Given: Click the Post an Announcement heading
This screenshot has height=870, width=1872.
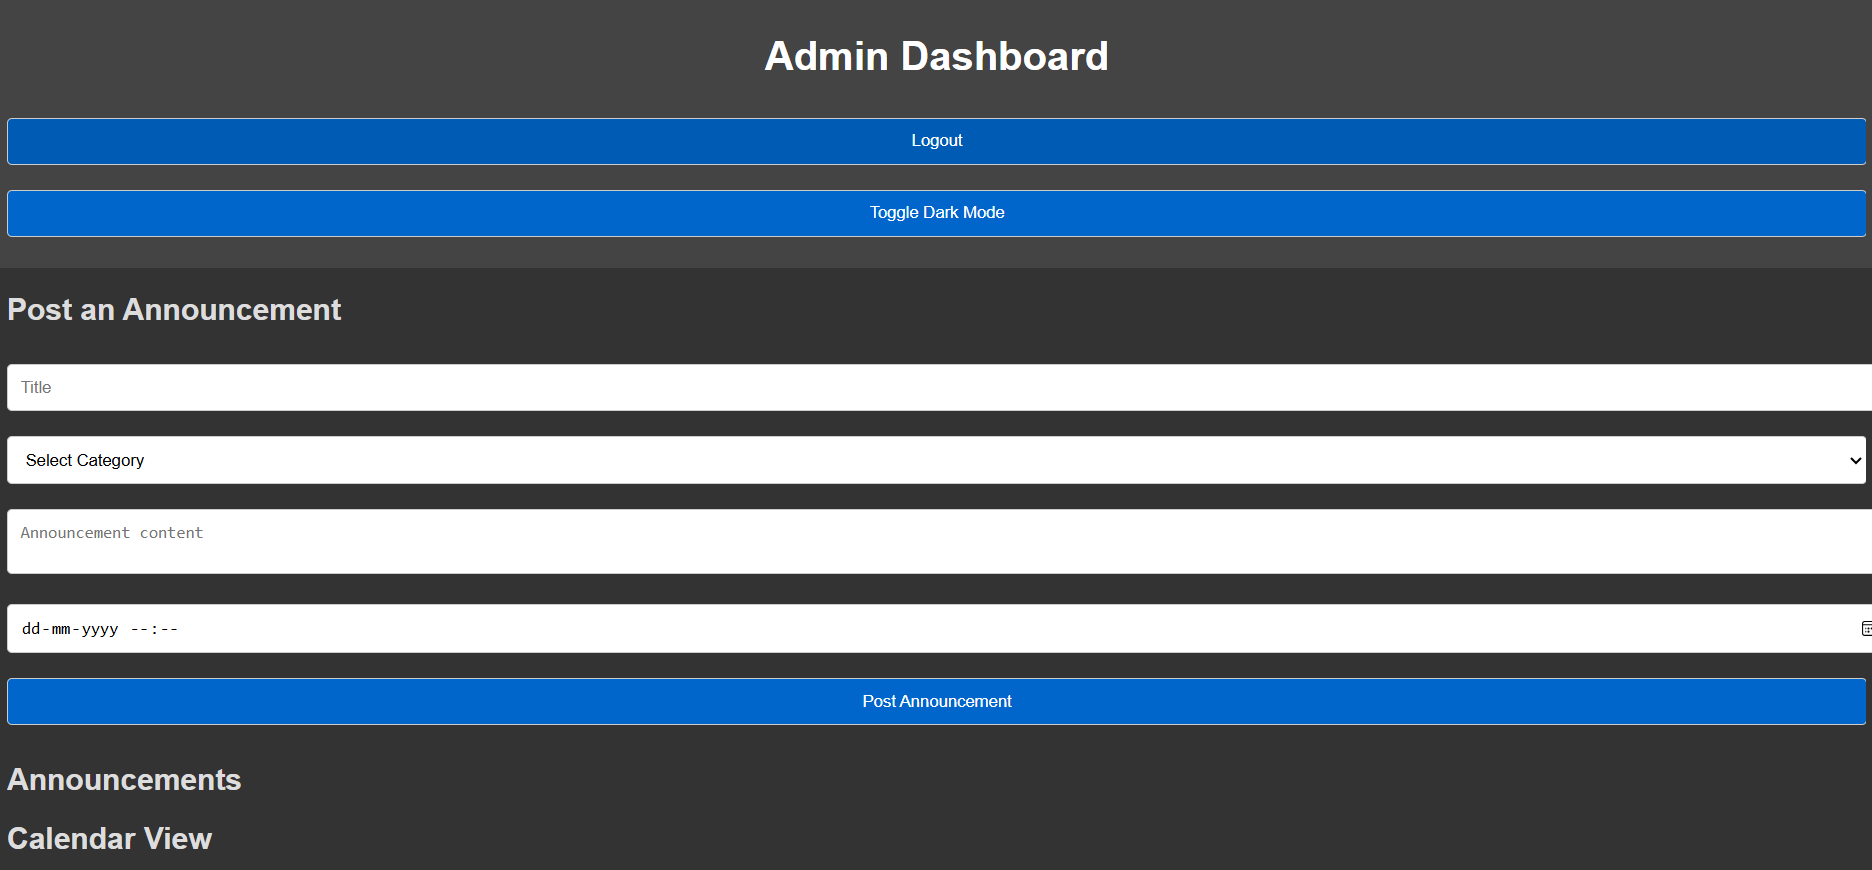Looking at the screenshot, I should 174,310.
